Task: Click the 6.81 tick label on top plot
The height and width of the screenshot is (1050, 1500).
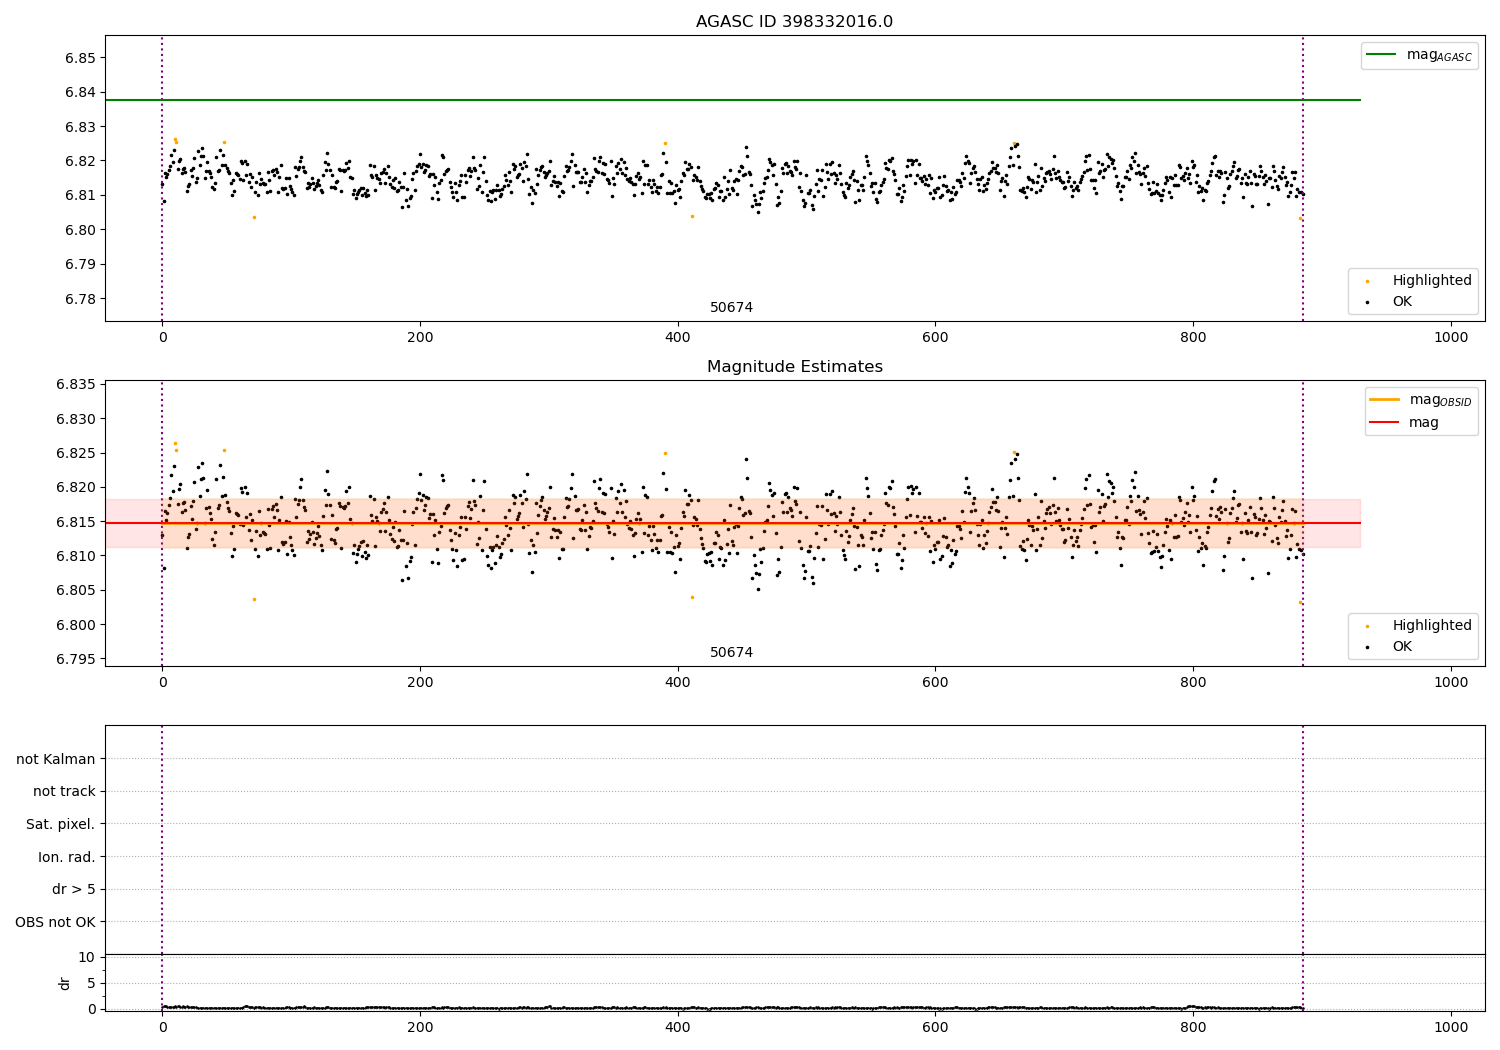Action: 78,196
